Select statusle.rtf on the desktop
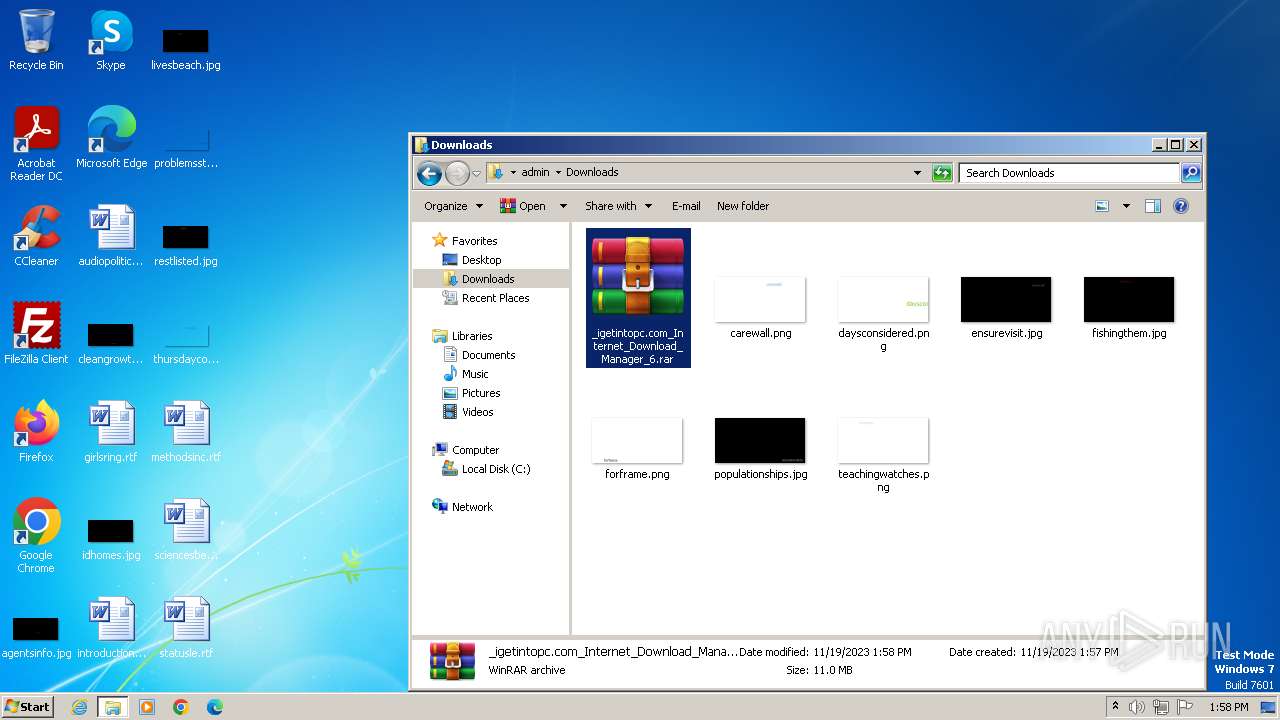 186,628
